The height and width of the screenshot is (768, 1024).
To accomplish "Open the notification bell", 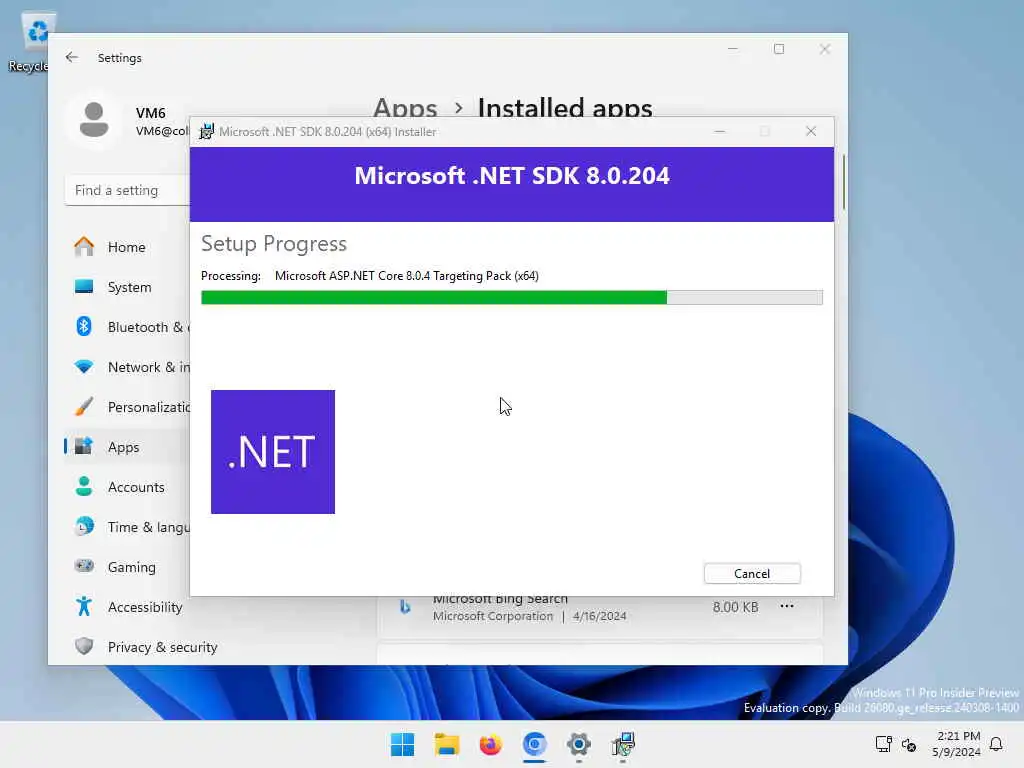I will (x=996, y=744).
